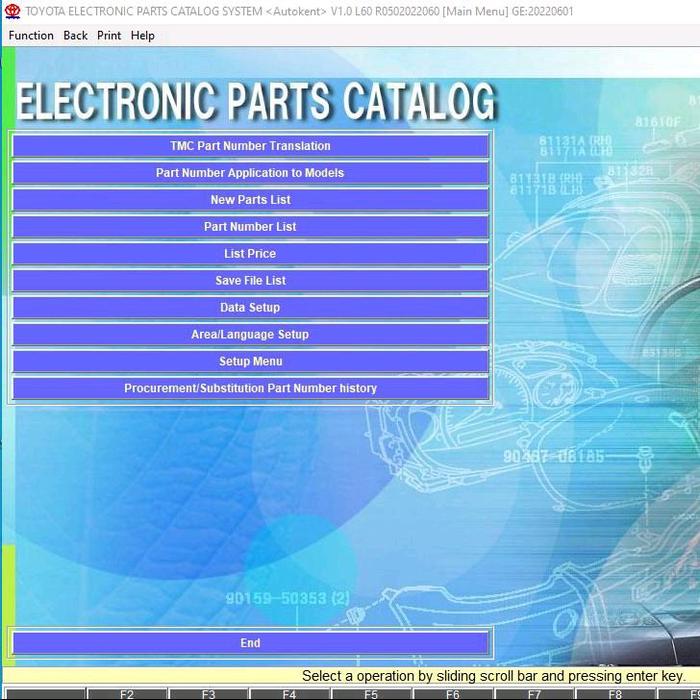
Task: Launch Data Setup
Action: pos(250,308)
